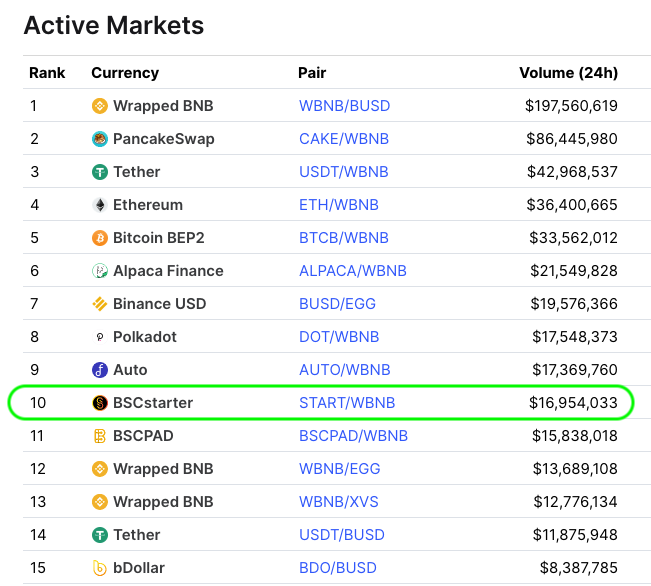
Task: Select the BSCPAD currency name
Action: pos(143,436)
